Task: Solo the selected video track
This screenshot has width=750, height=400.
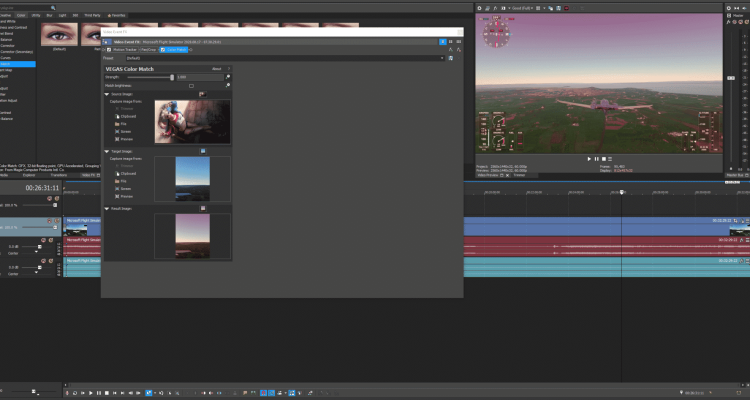Action: point(56,221)
